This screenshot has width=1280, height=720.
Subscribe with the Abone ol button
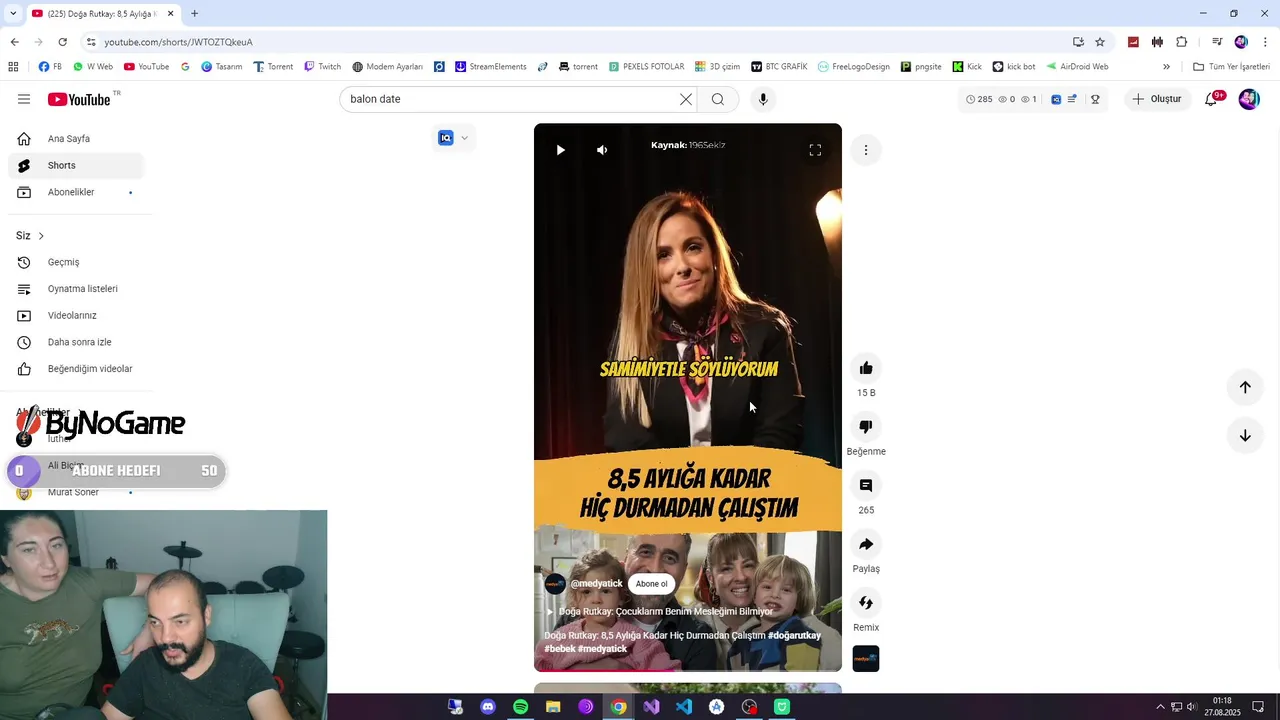pos(651,584)
